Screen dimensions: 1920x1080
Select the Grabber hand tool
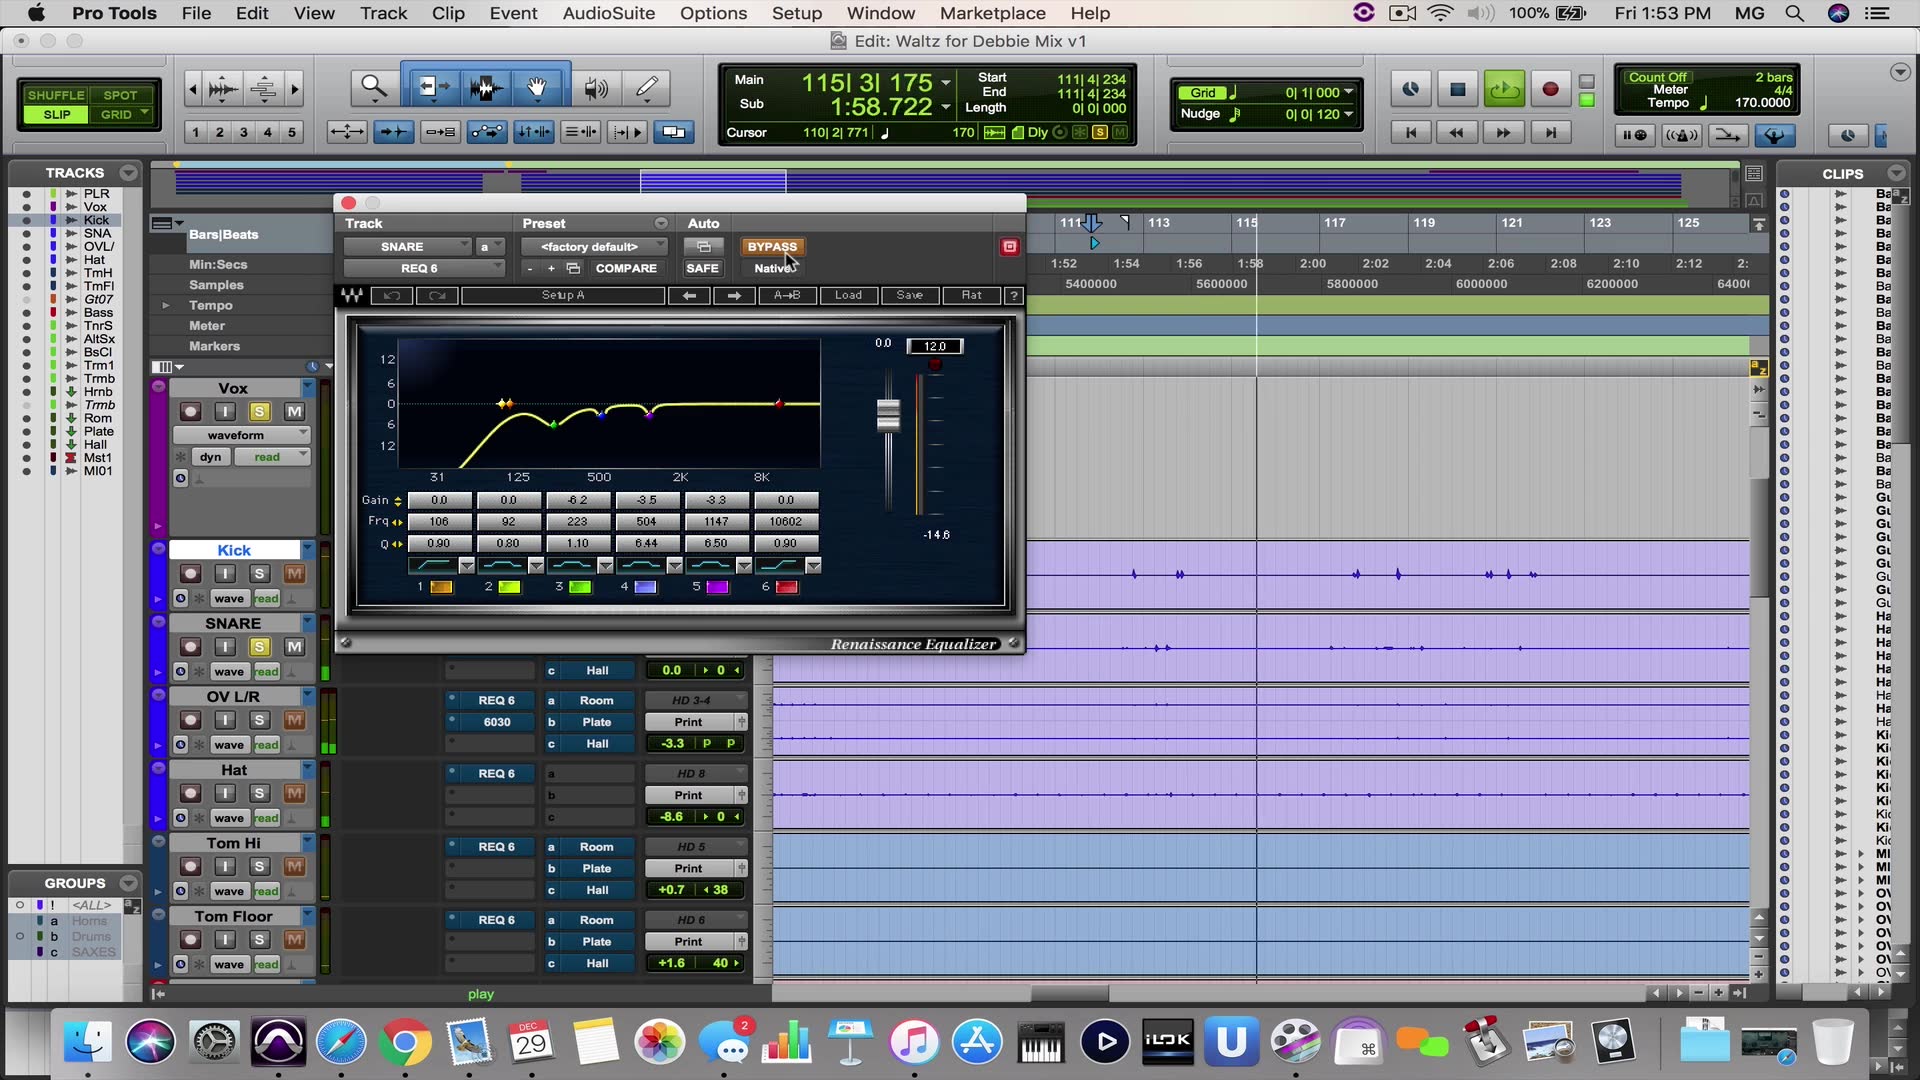tap(537, 88)
